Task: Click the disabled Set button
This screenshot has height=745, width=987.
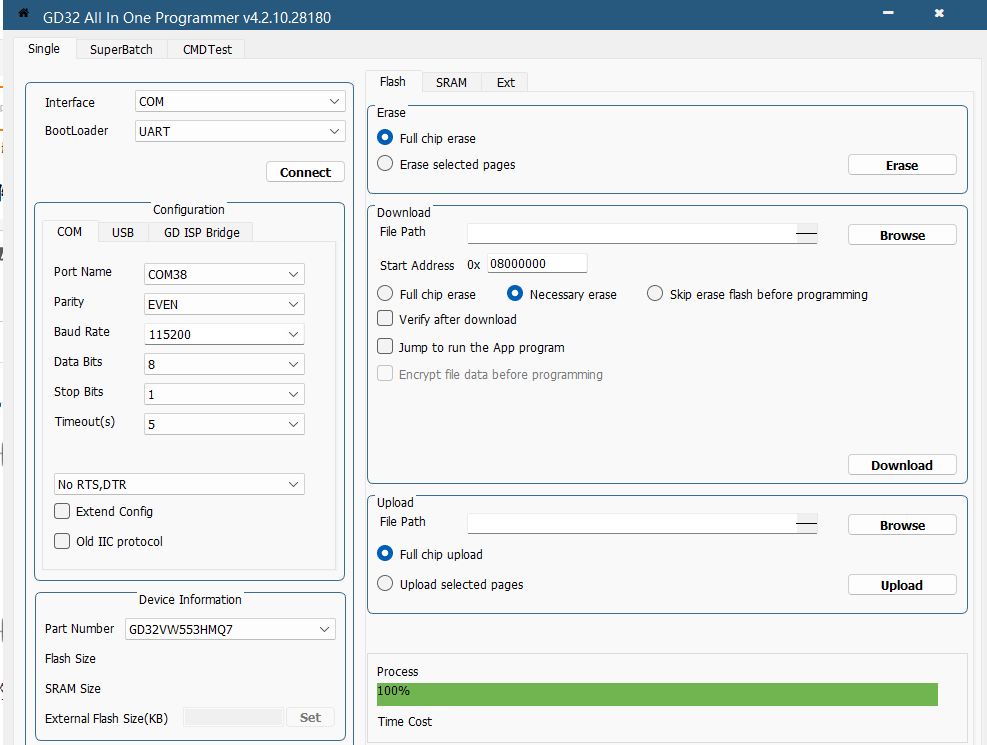Action: [x=310, y=717]
